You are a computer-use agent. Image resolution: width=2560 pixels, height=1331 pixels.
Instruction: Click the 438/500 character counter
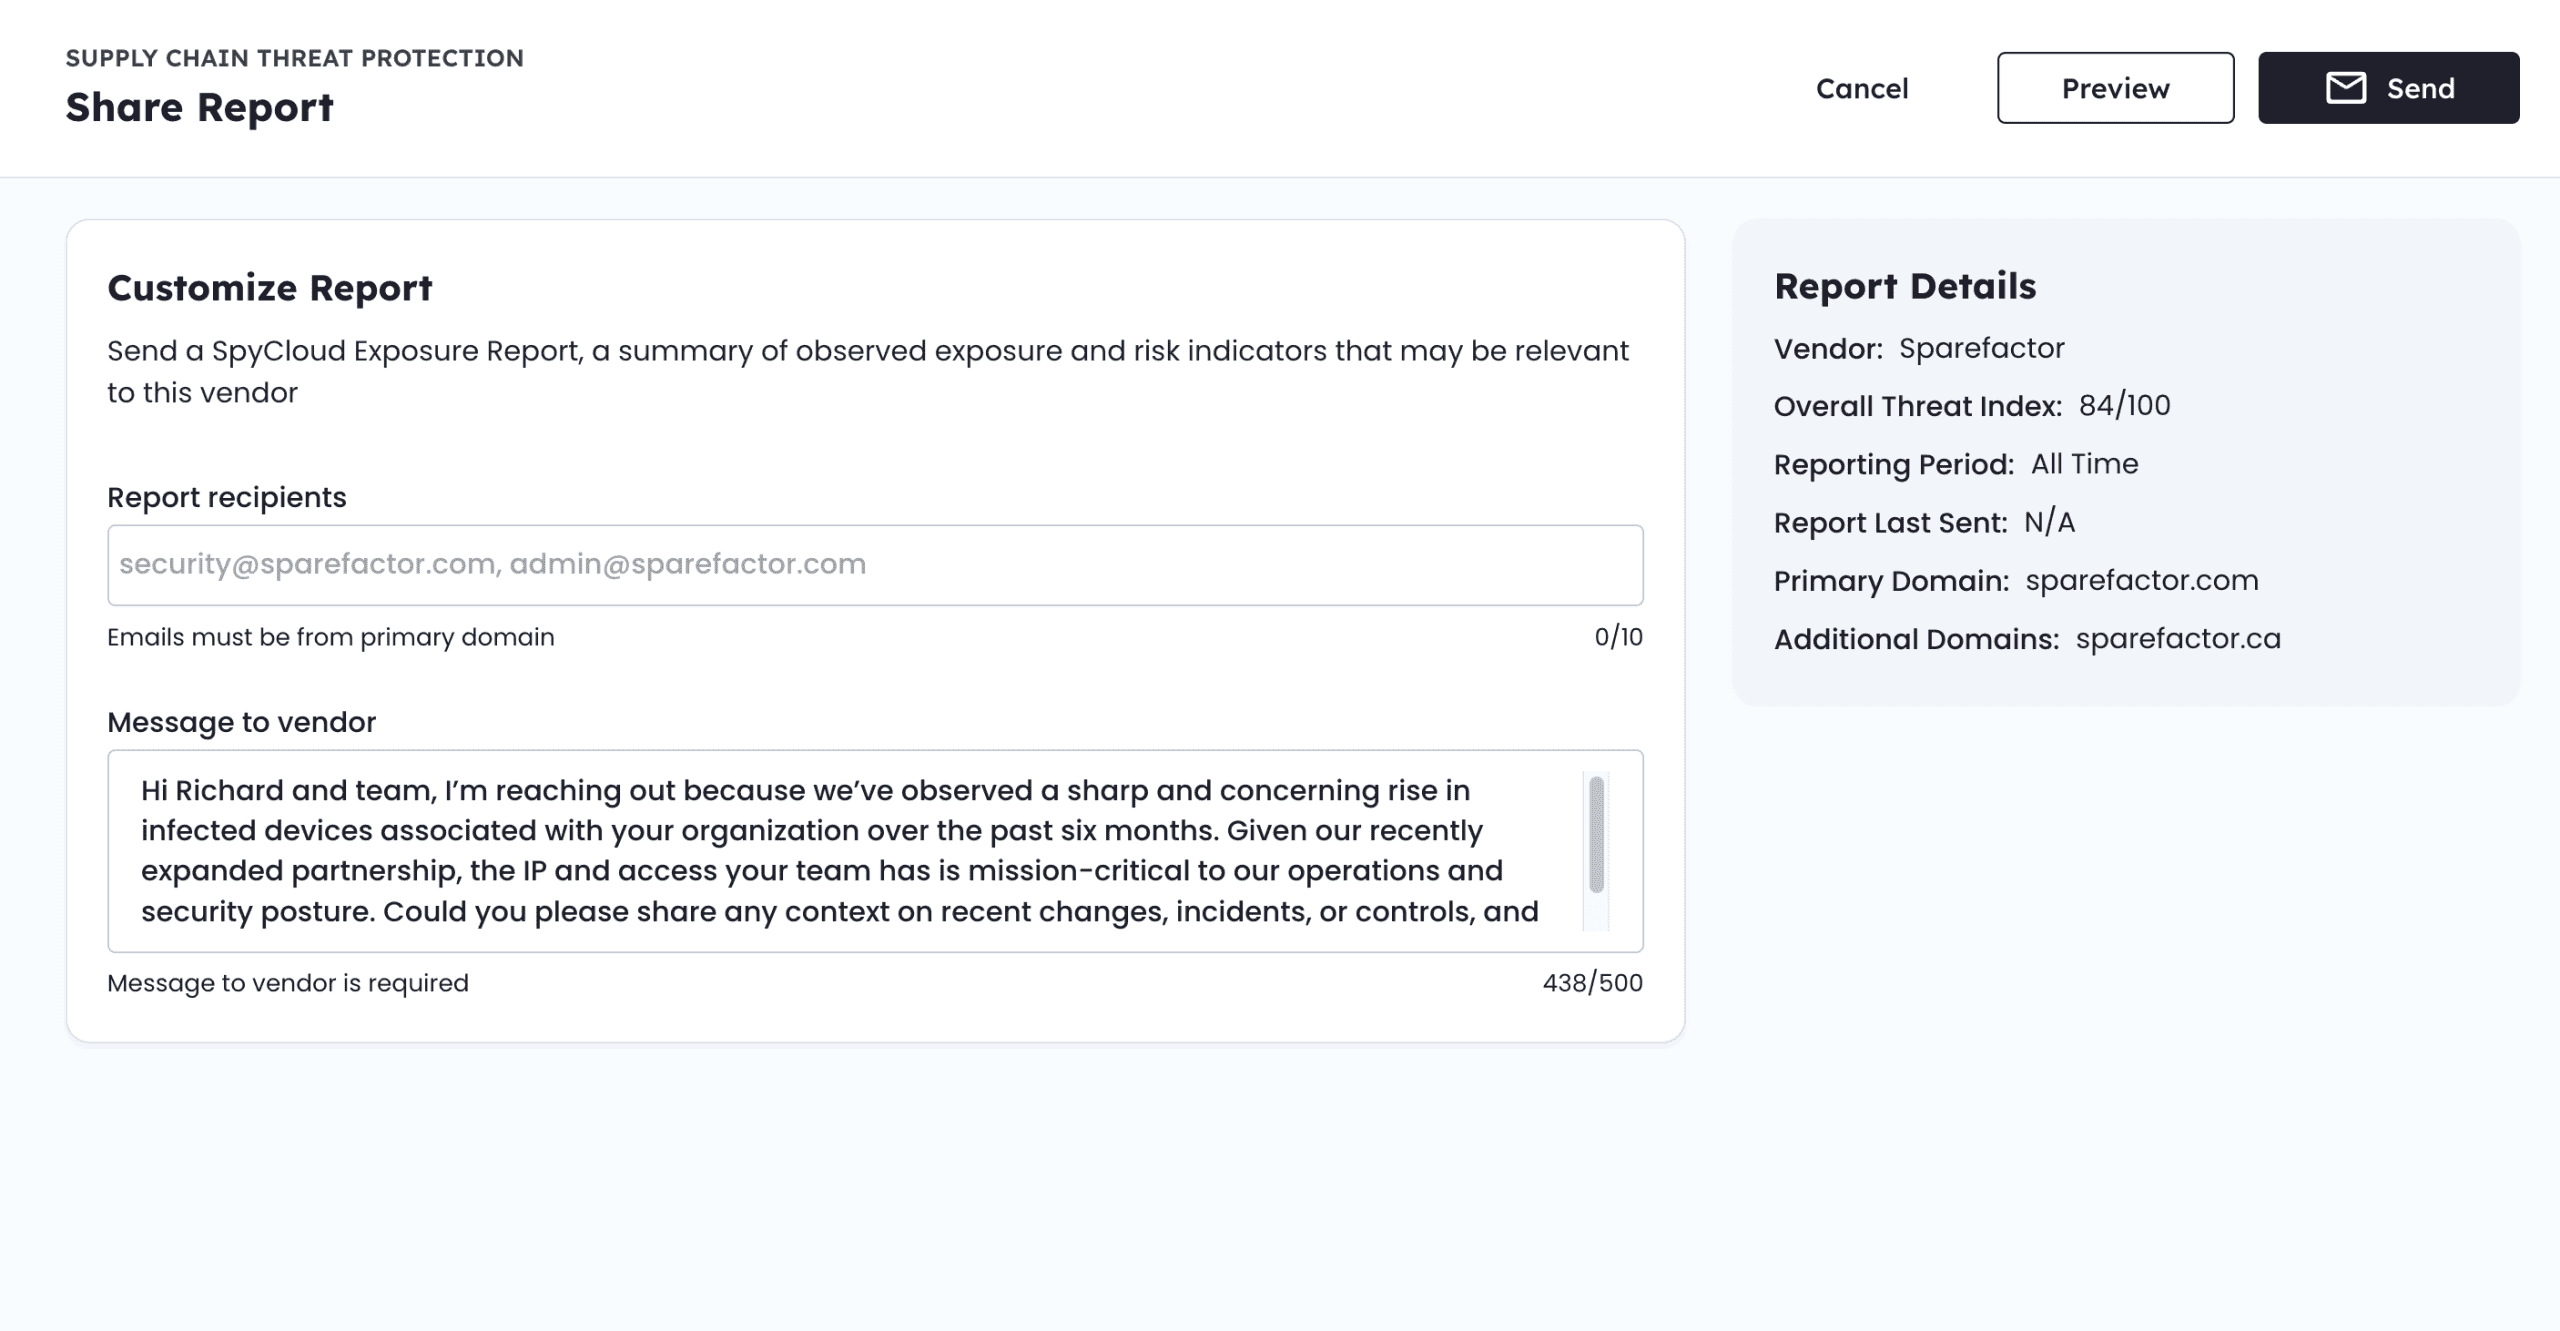click(1592, 983)
